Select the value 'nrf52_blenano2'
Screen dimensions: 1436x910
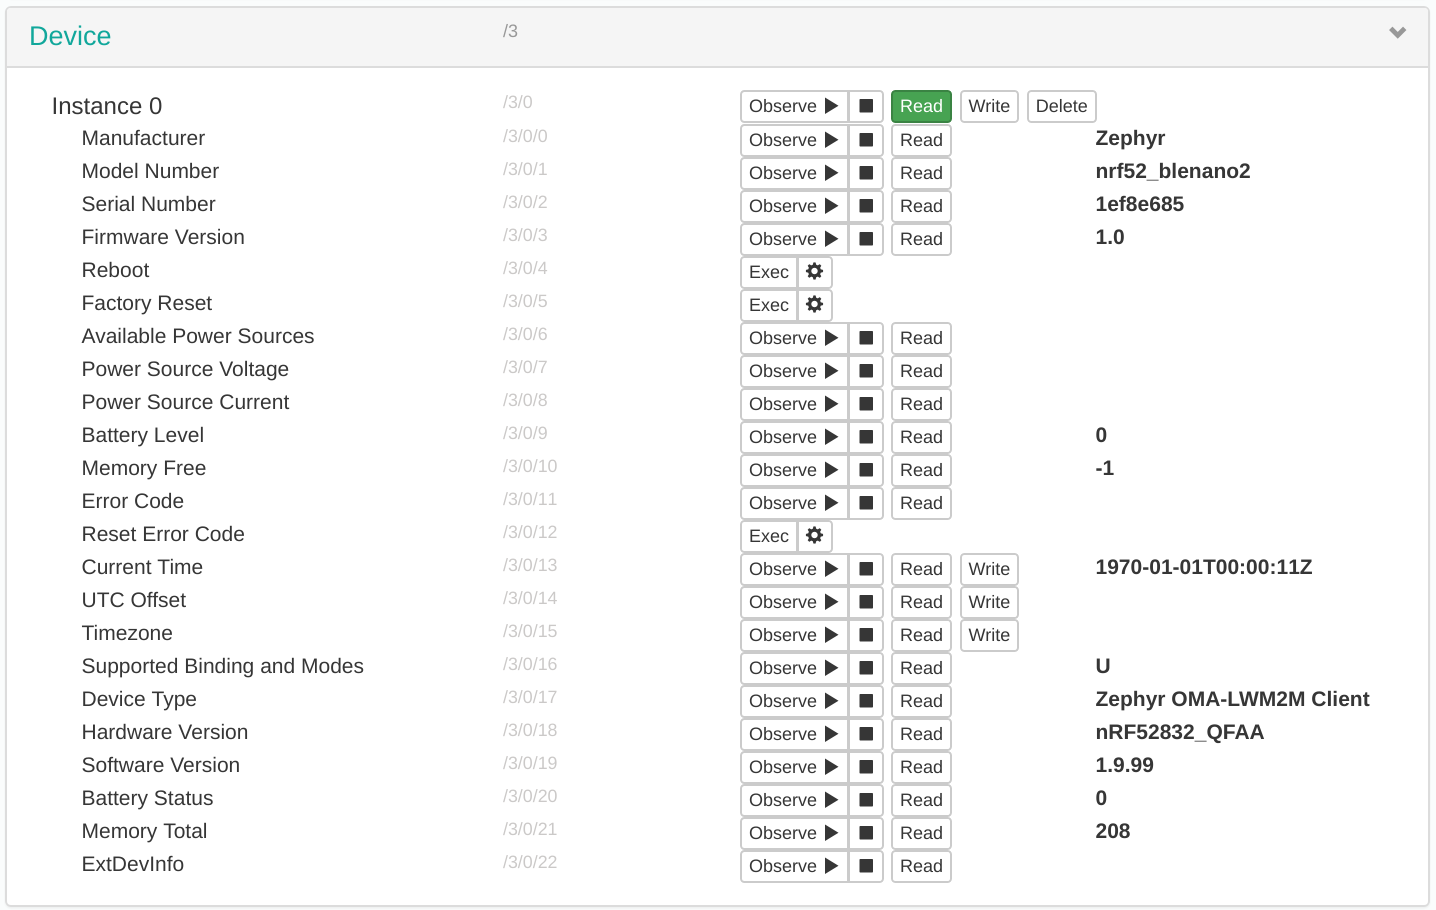click(x=1173, y=171)
